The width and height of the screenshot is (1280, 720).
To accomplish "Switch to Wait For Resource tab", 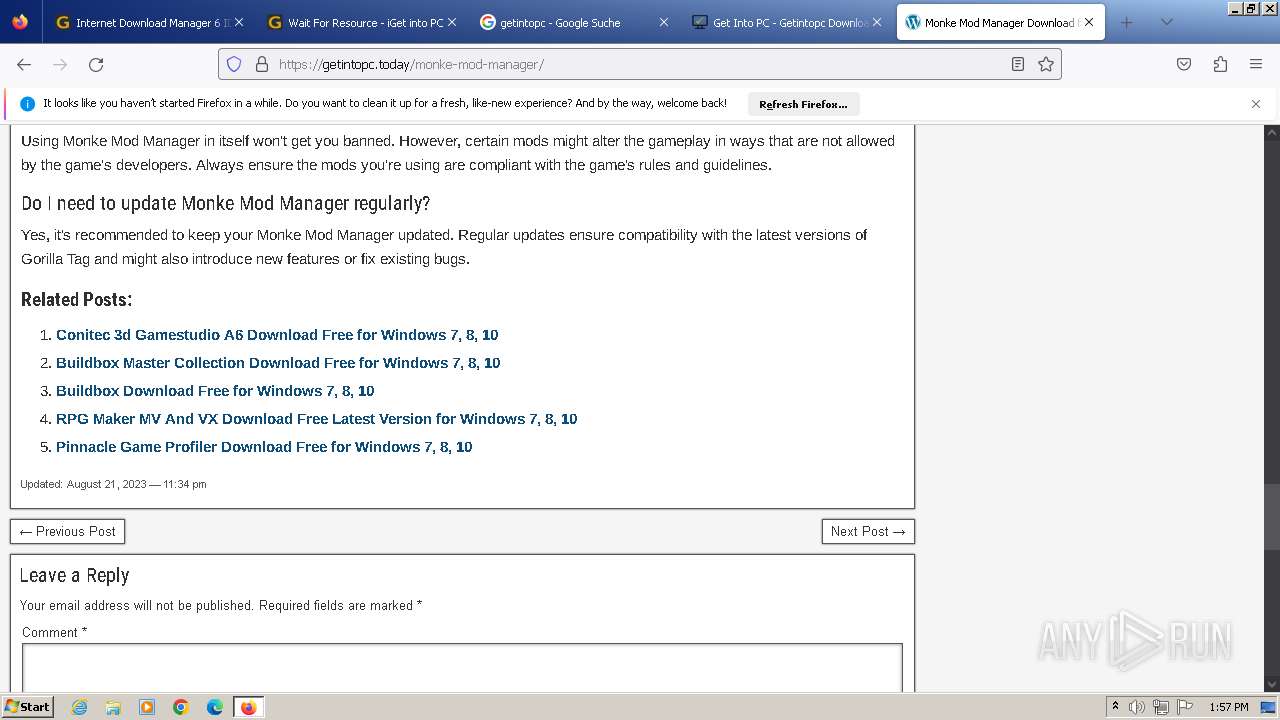I will [x=355, y=22].
